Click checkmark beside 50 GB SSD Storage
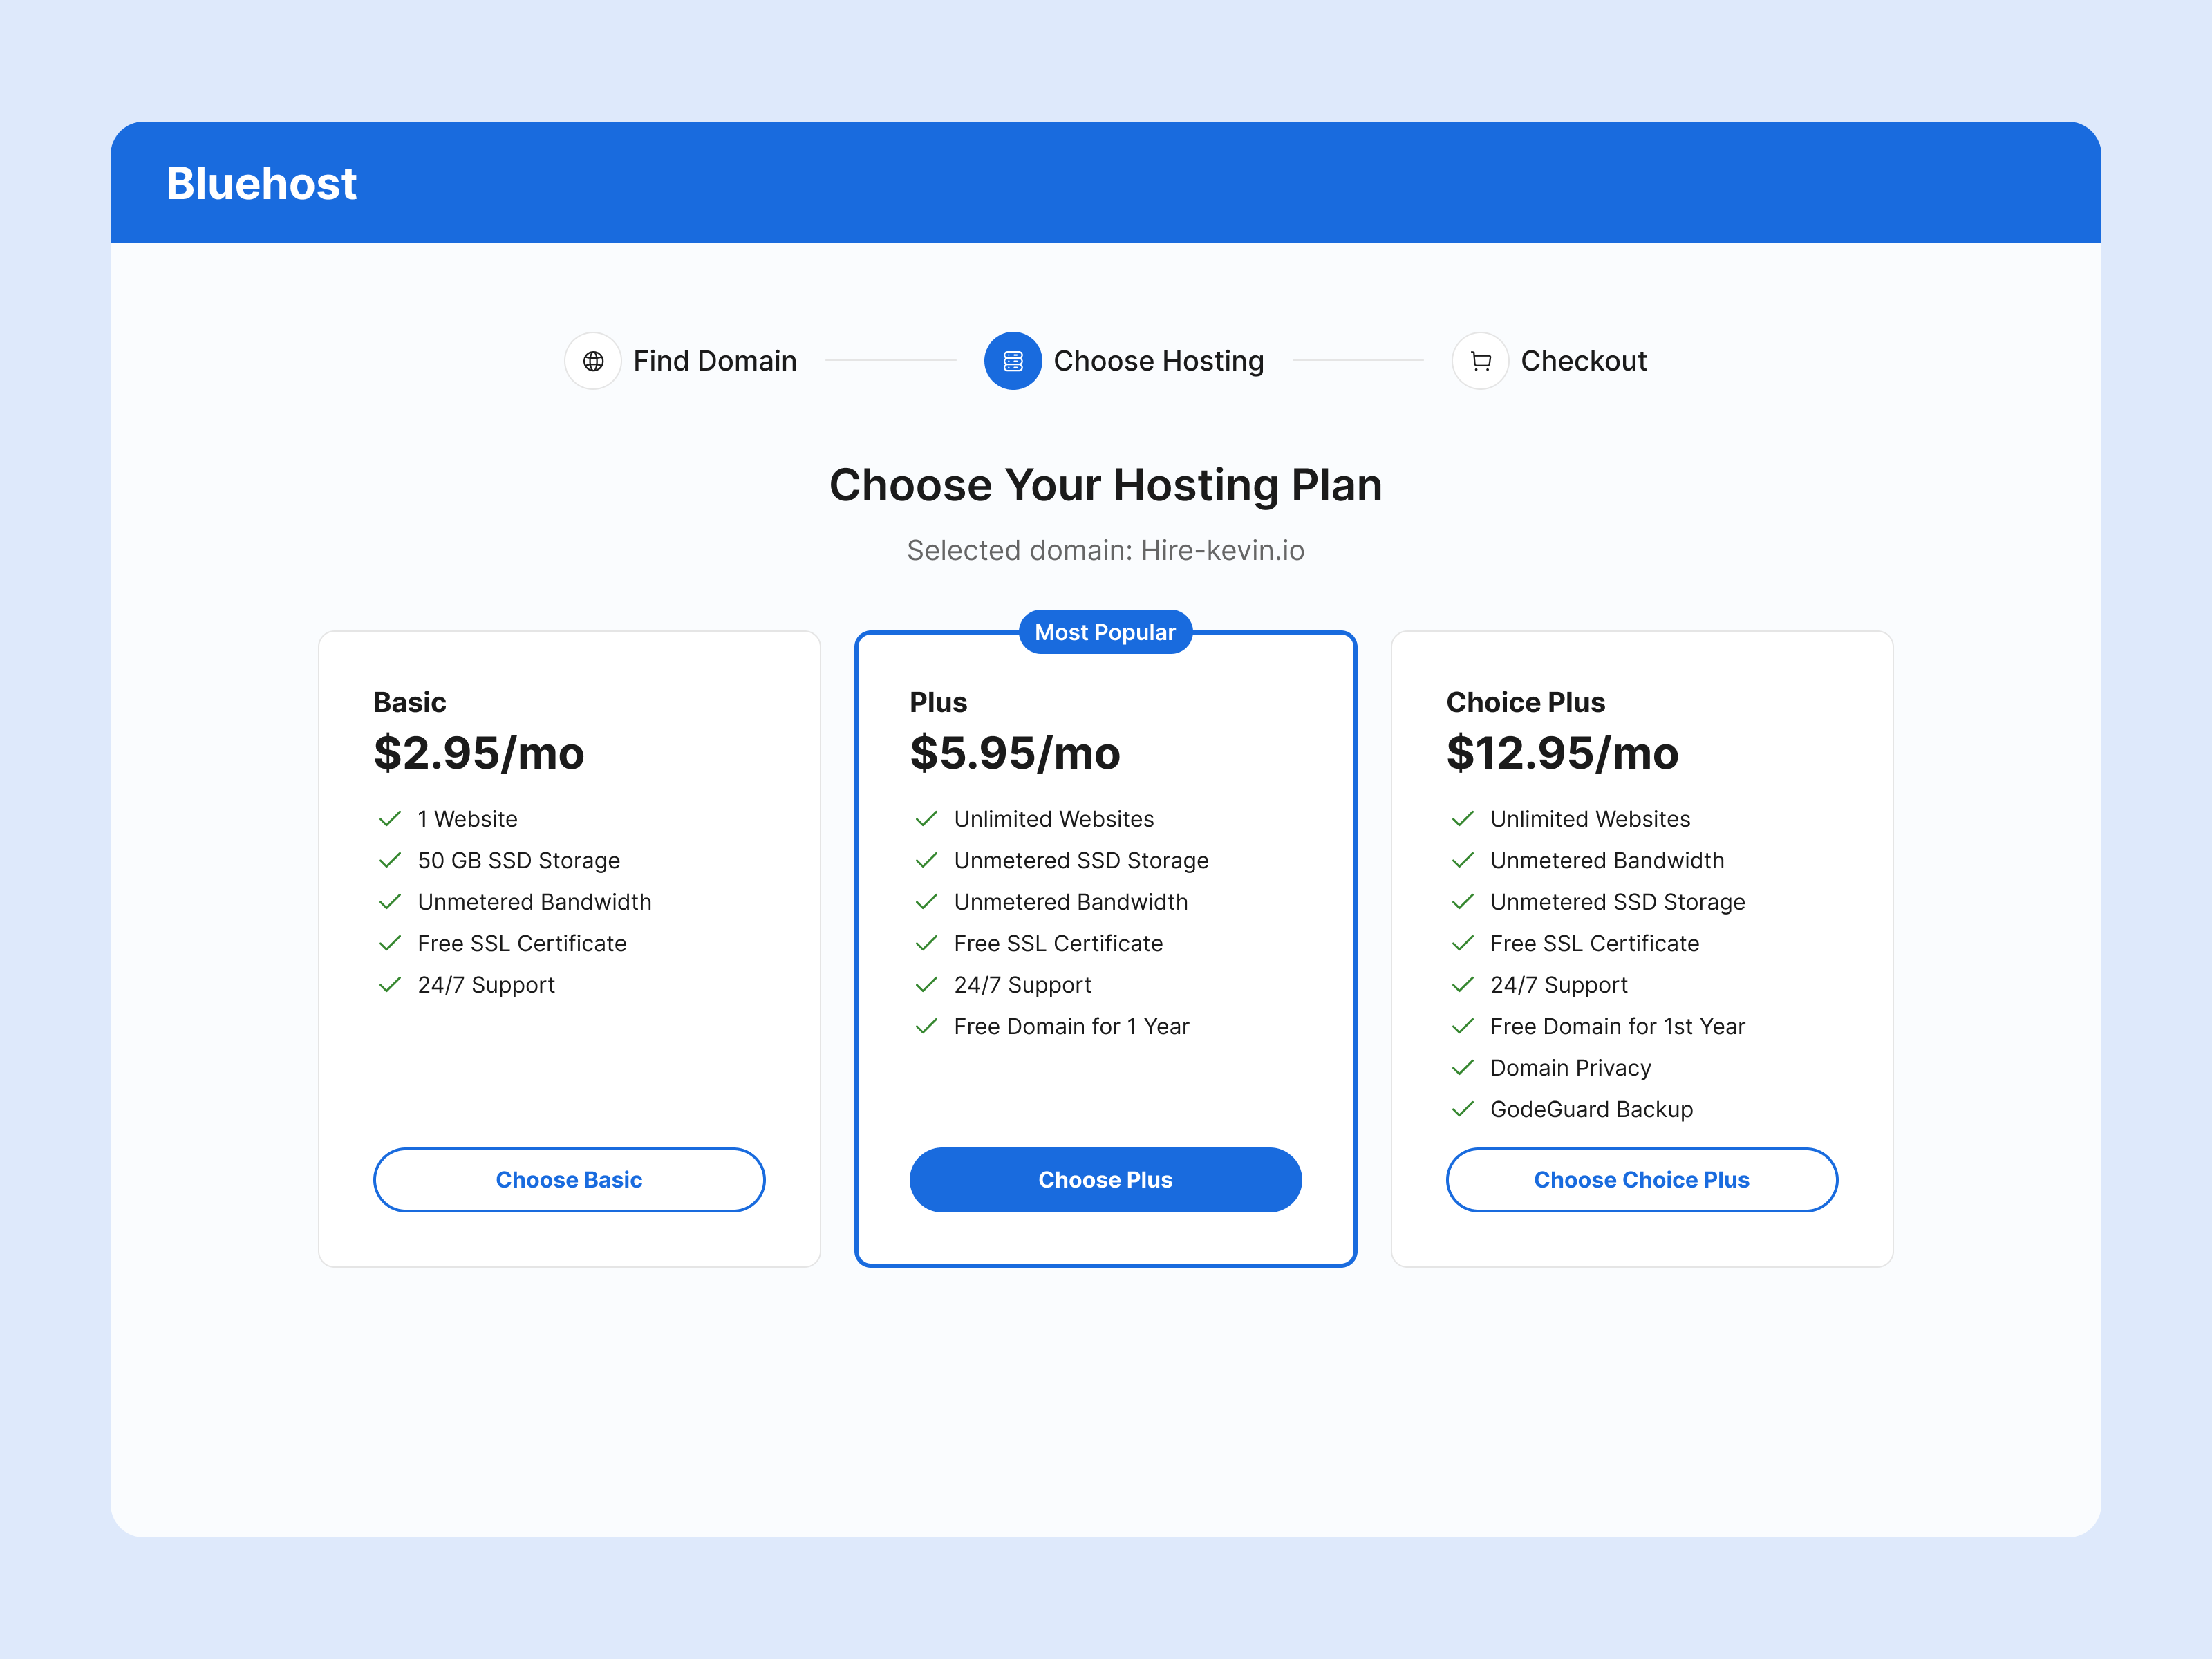Image resolution: width=2212 pixels, height=1659 pixels. coord(390,860)
